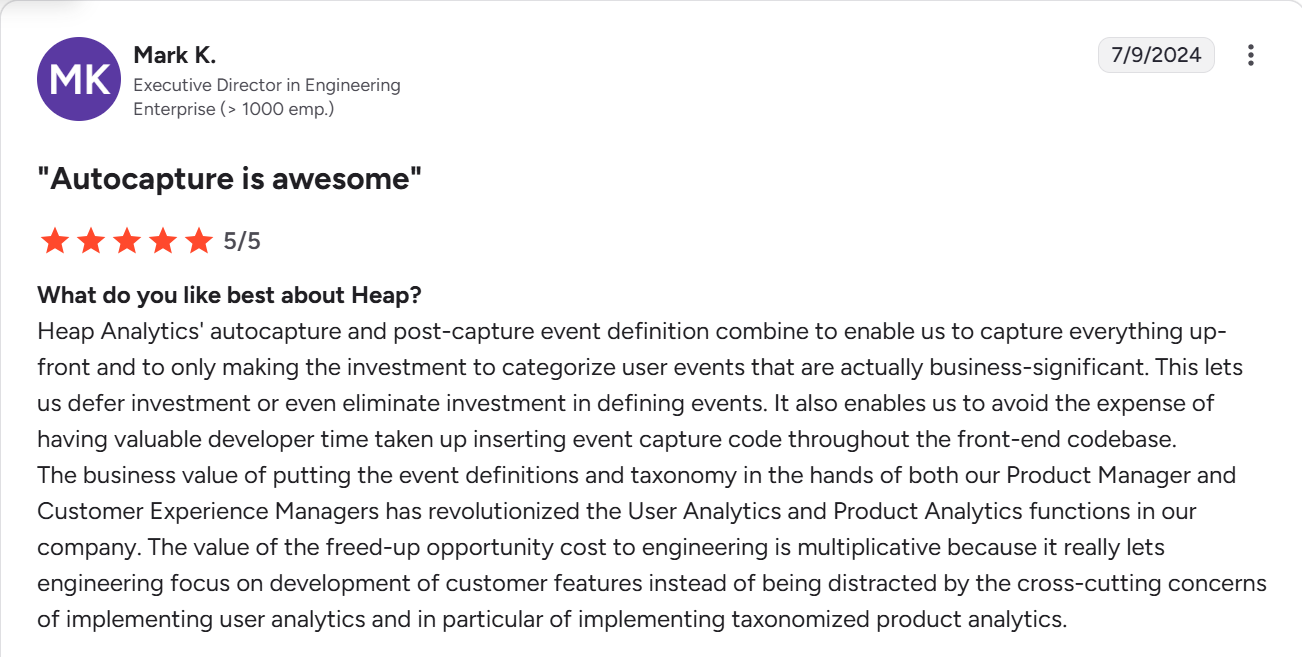Click the 5/5 rating score text

click(242, 241)
